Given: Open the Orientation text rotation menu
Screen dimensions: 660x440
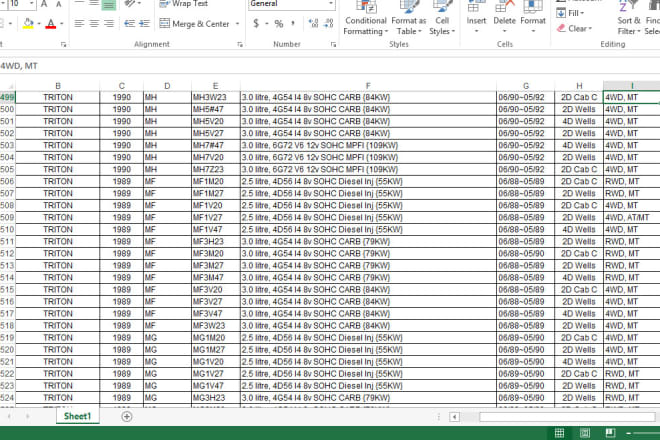Looking at the screenshot, I should (x=131, y=4).
